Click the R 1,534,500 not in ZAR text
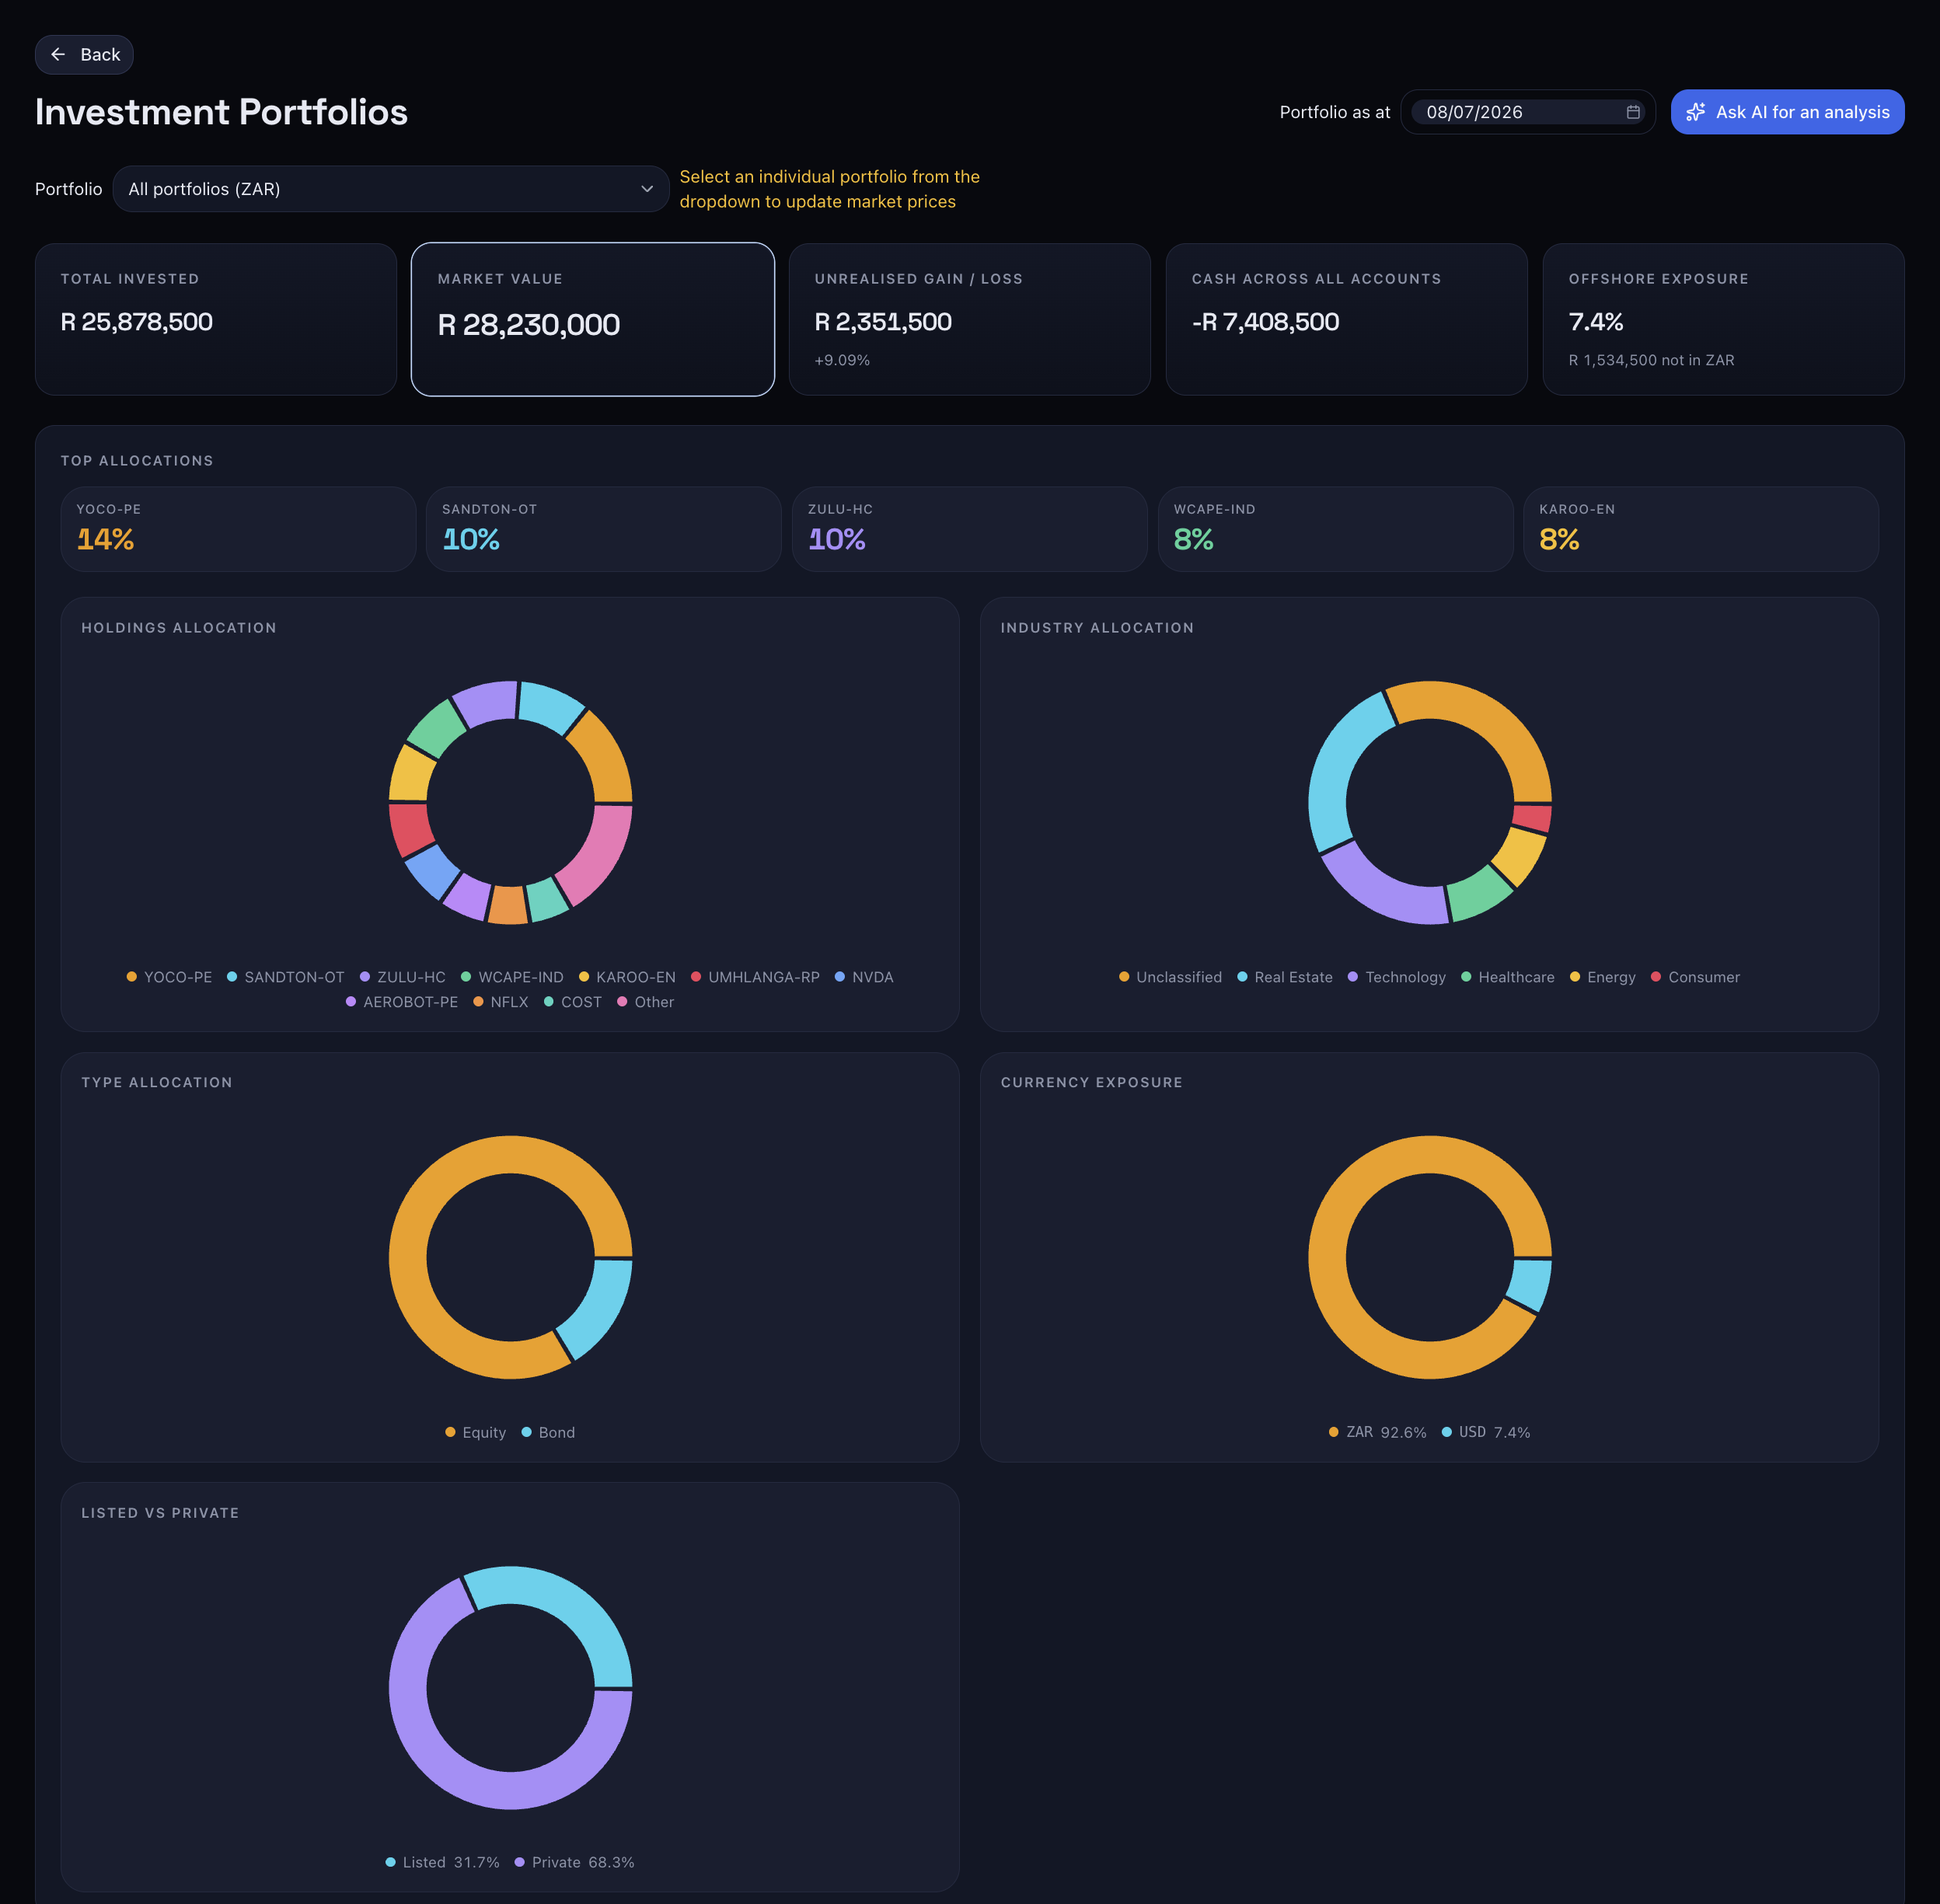The height and width of the screenshot is (1904, 1940). point(1651,360)
